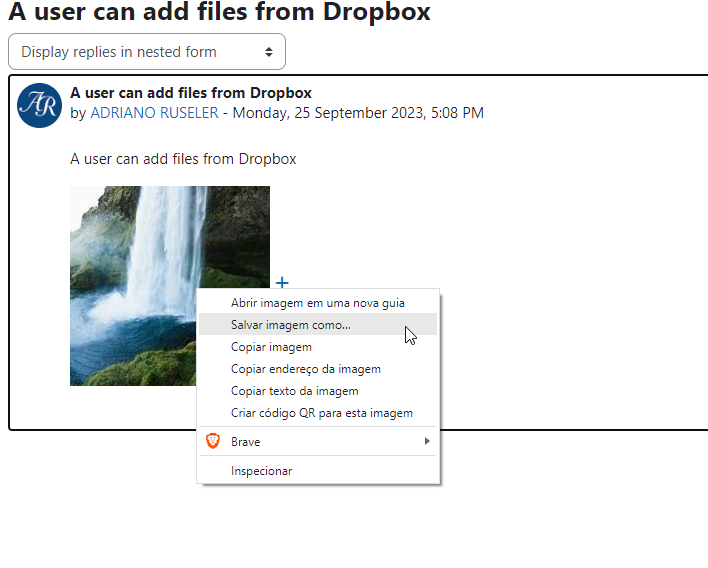Choose 'Inspecionar' in the context menu
This screenshot has width=708, height=568.
tap(318, 470)
